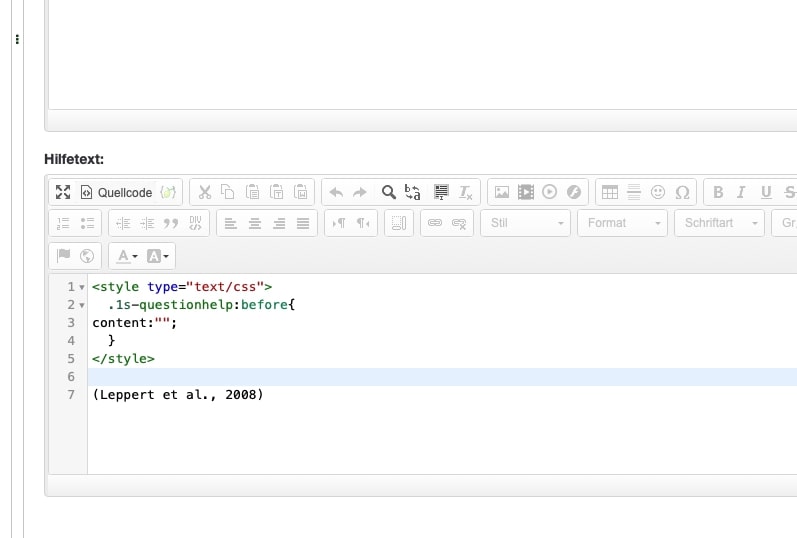
Task: Open the Format dropdown
Action: click(622, 223)
